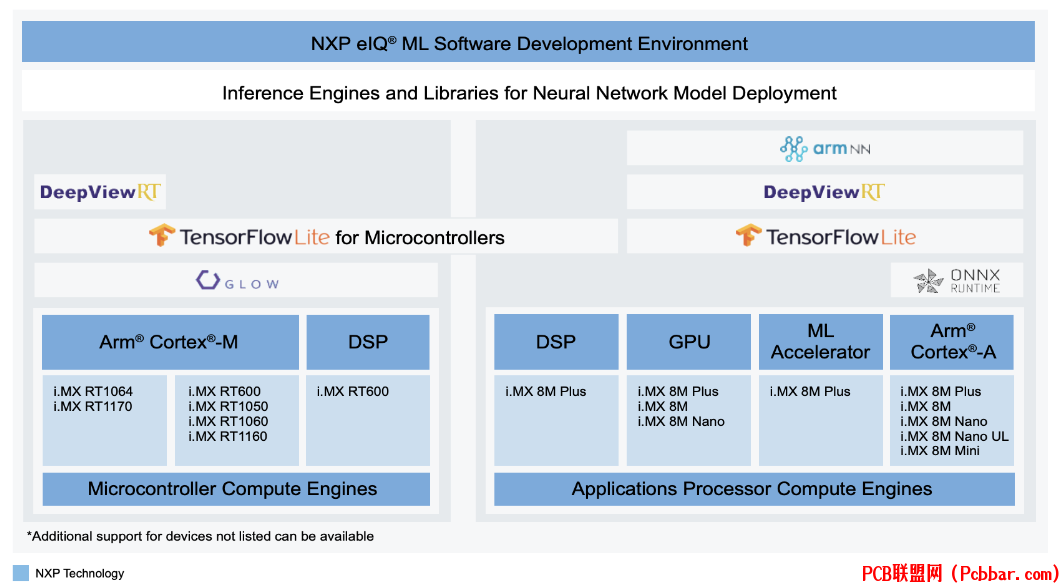Click "i.MX 8M Nano UL" device text
This screenshot has width=1064, height=588.
[x=954, y=436]
